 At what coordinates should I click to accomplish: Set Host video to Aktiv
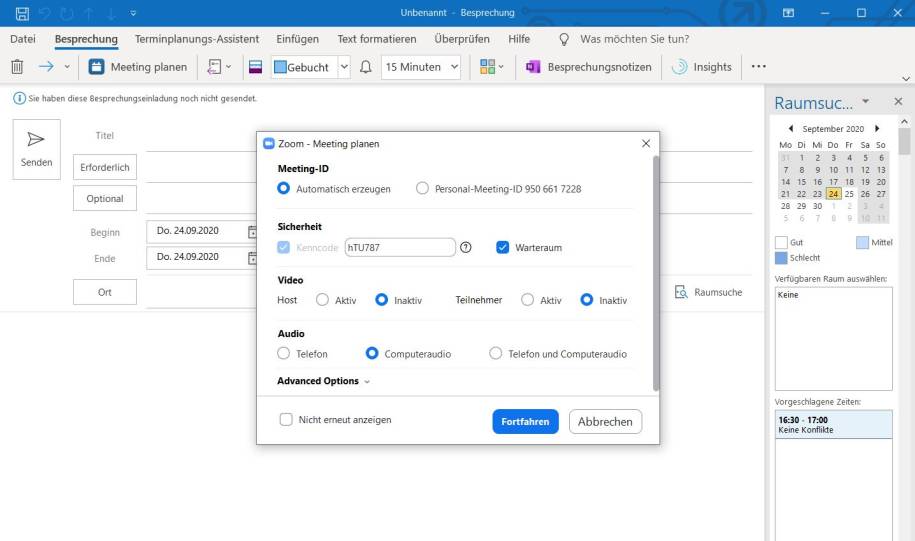[x=322, y=300]
